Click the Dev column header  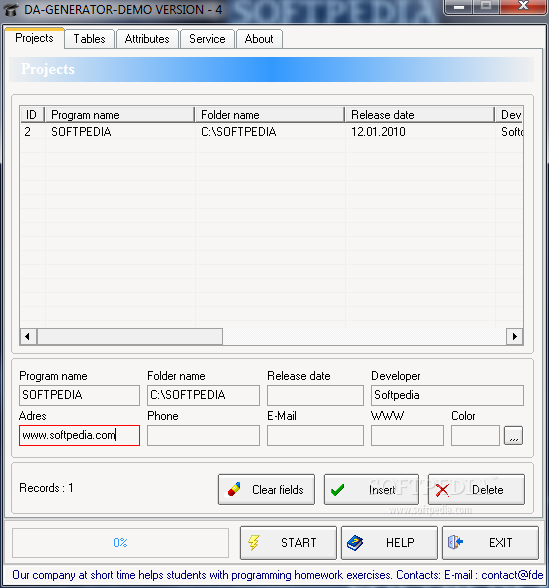[x=509, y=114]
